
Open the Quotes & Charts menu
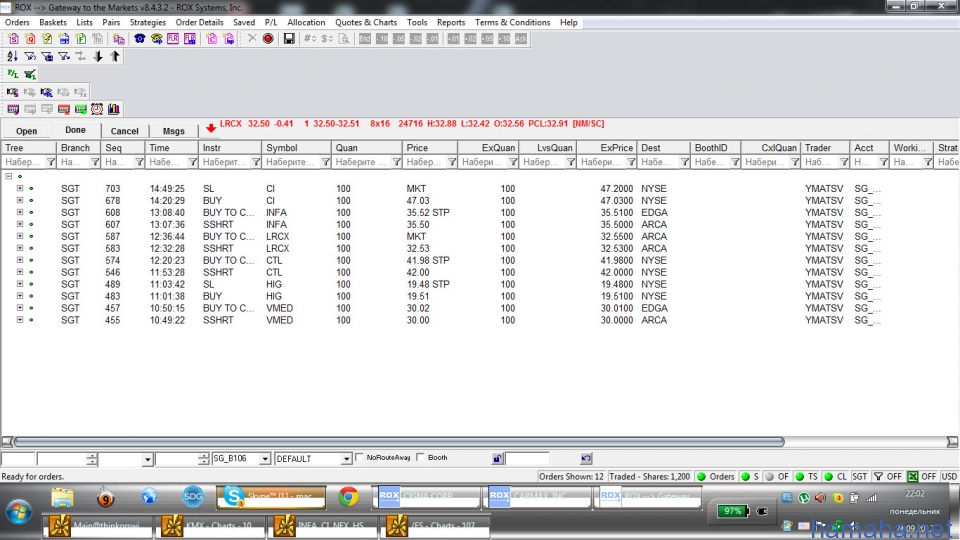click(366, 22)
